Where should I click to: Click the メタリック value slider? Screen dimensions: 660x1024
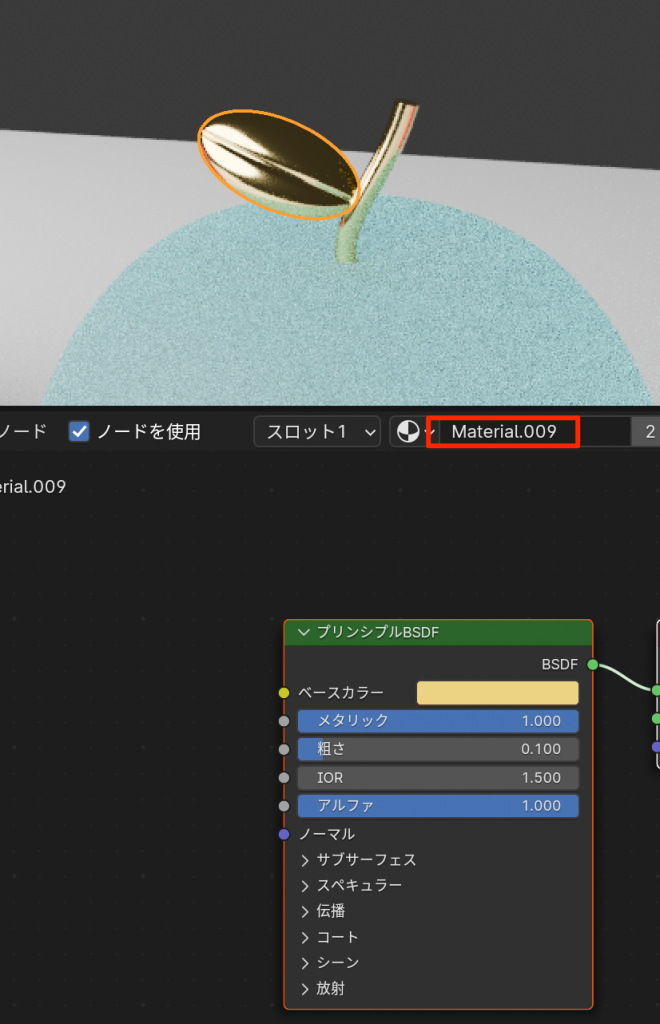[x=438, y=721]
